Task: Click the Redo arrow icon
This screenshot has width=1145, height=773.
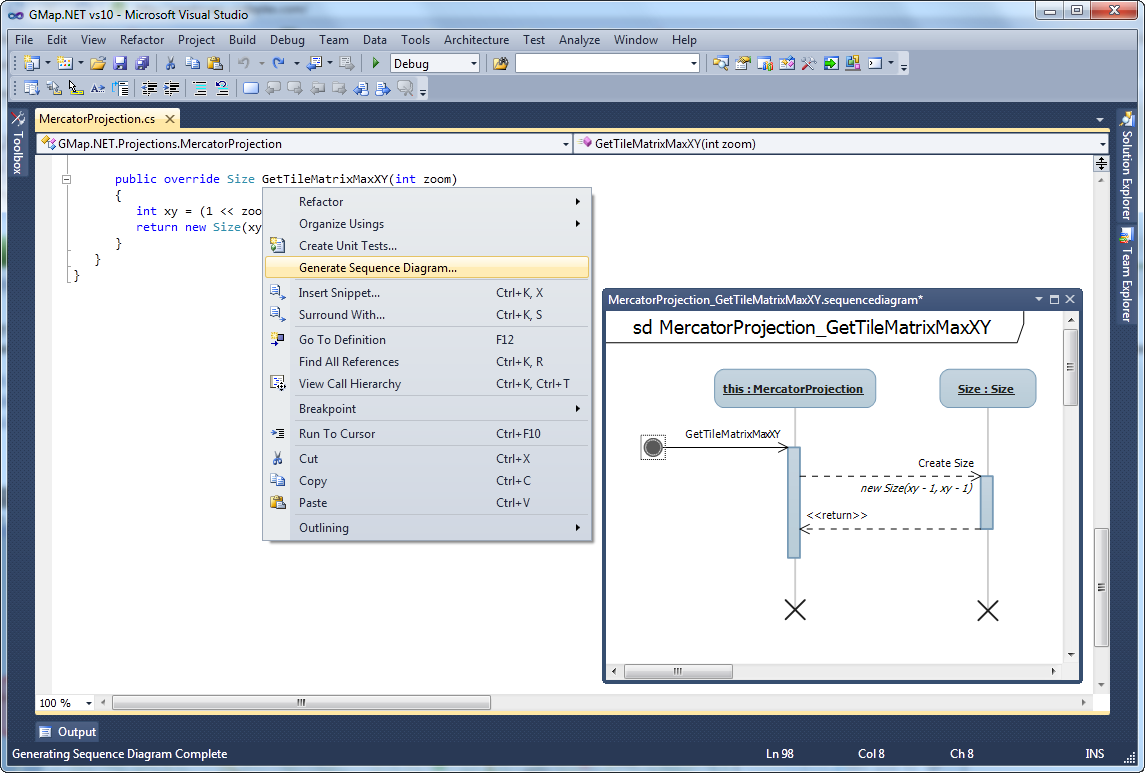Action: (279, 64)
